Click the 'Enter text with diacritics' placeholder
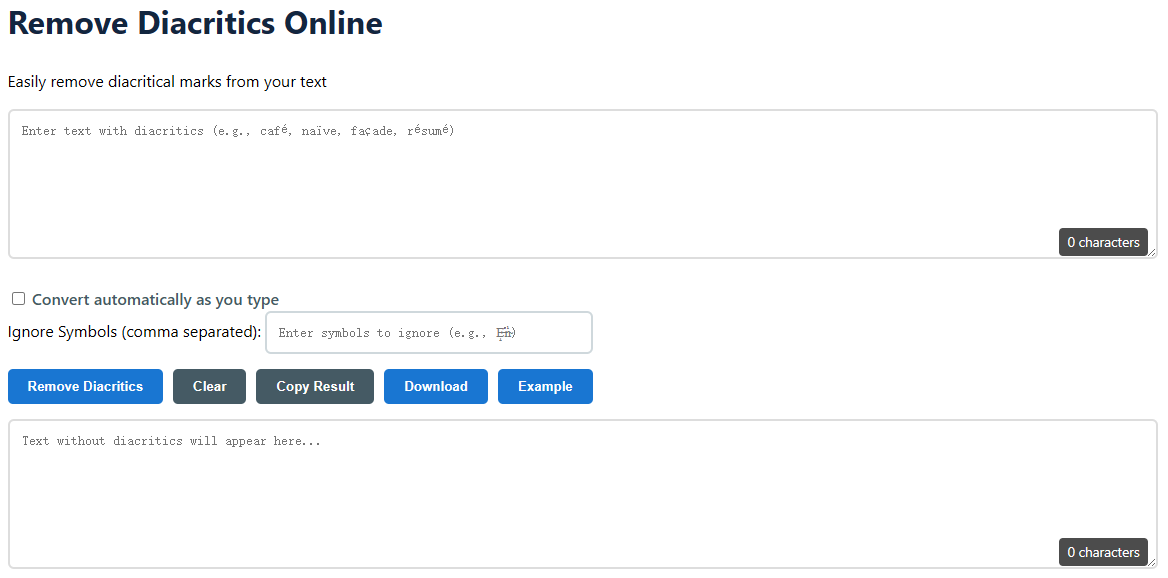1168x578 pixels. tap(237, 131)
